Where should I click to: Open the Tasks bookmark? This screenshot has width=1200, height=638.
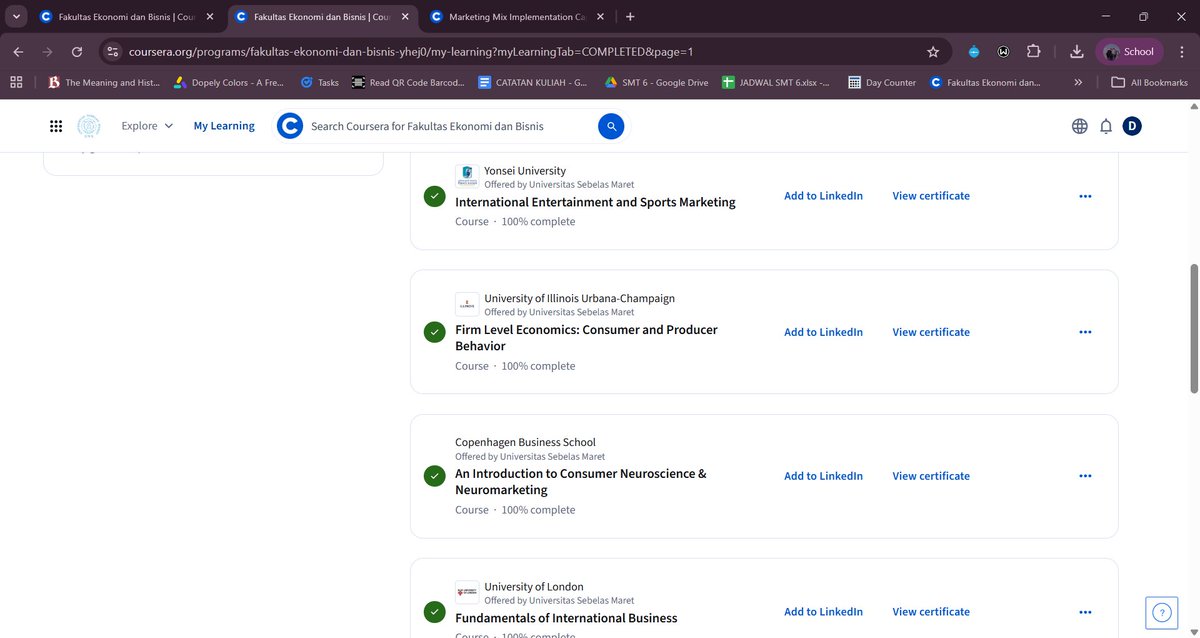(320, 83)
